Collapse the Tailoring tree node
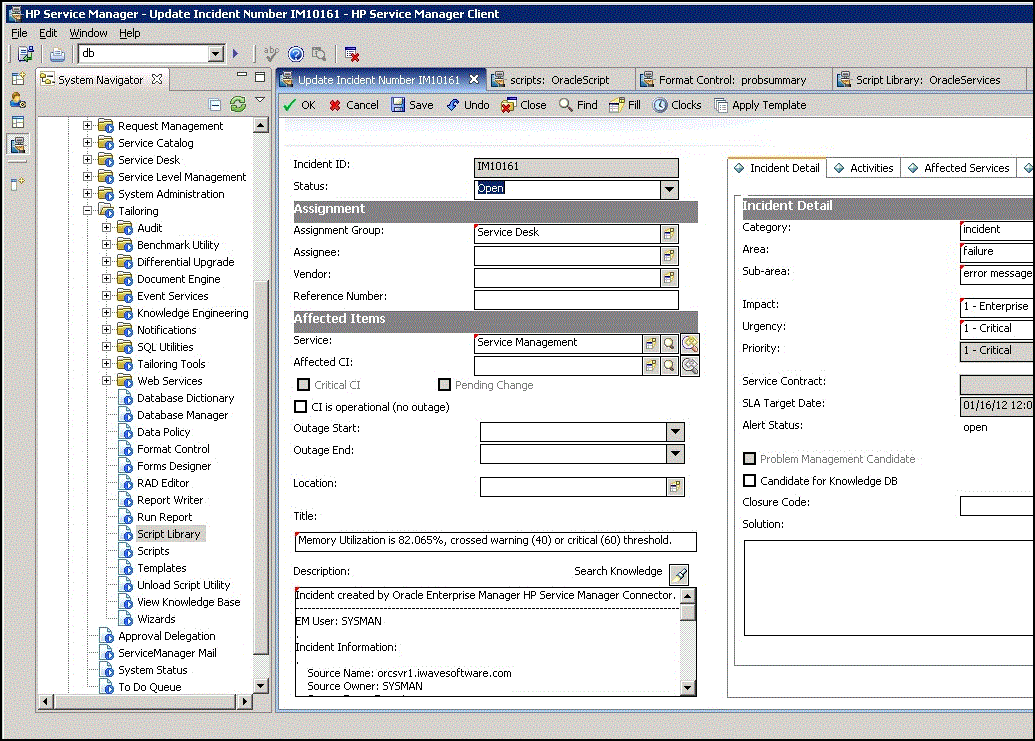 (87, 210)
